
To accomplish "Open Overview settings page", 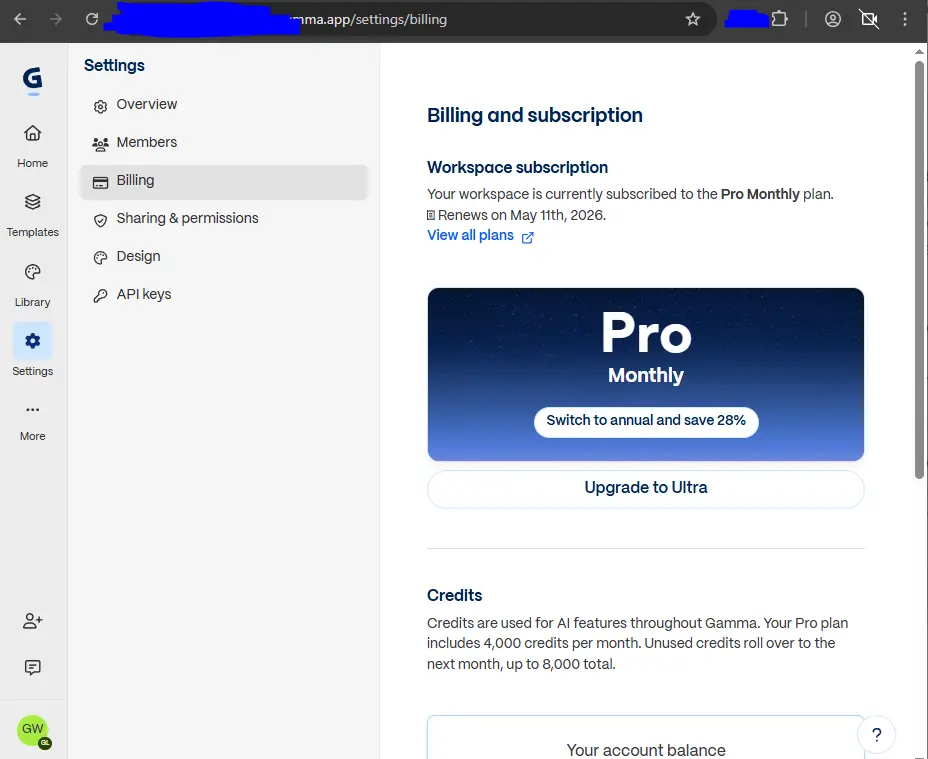I will 224,105.
